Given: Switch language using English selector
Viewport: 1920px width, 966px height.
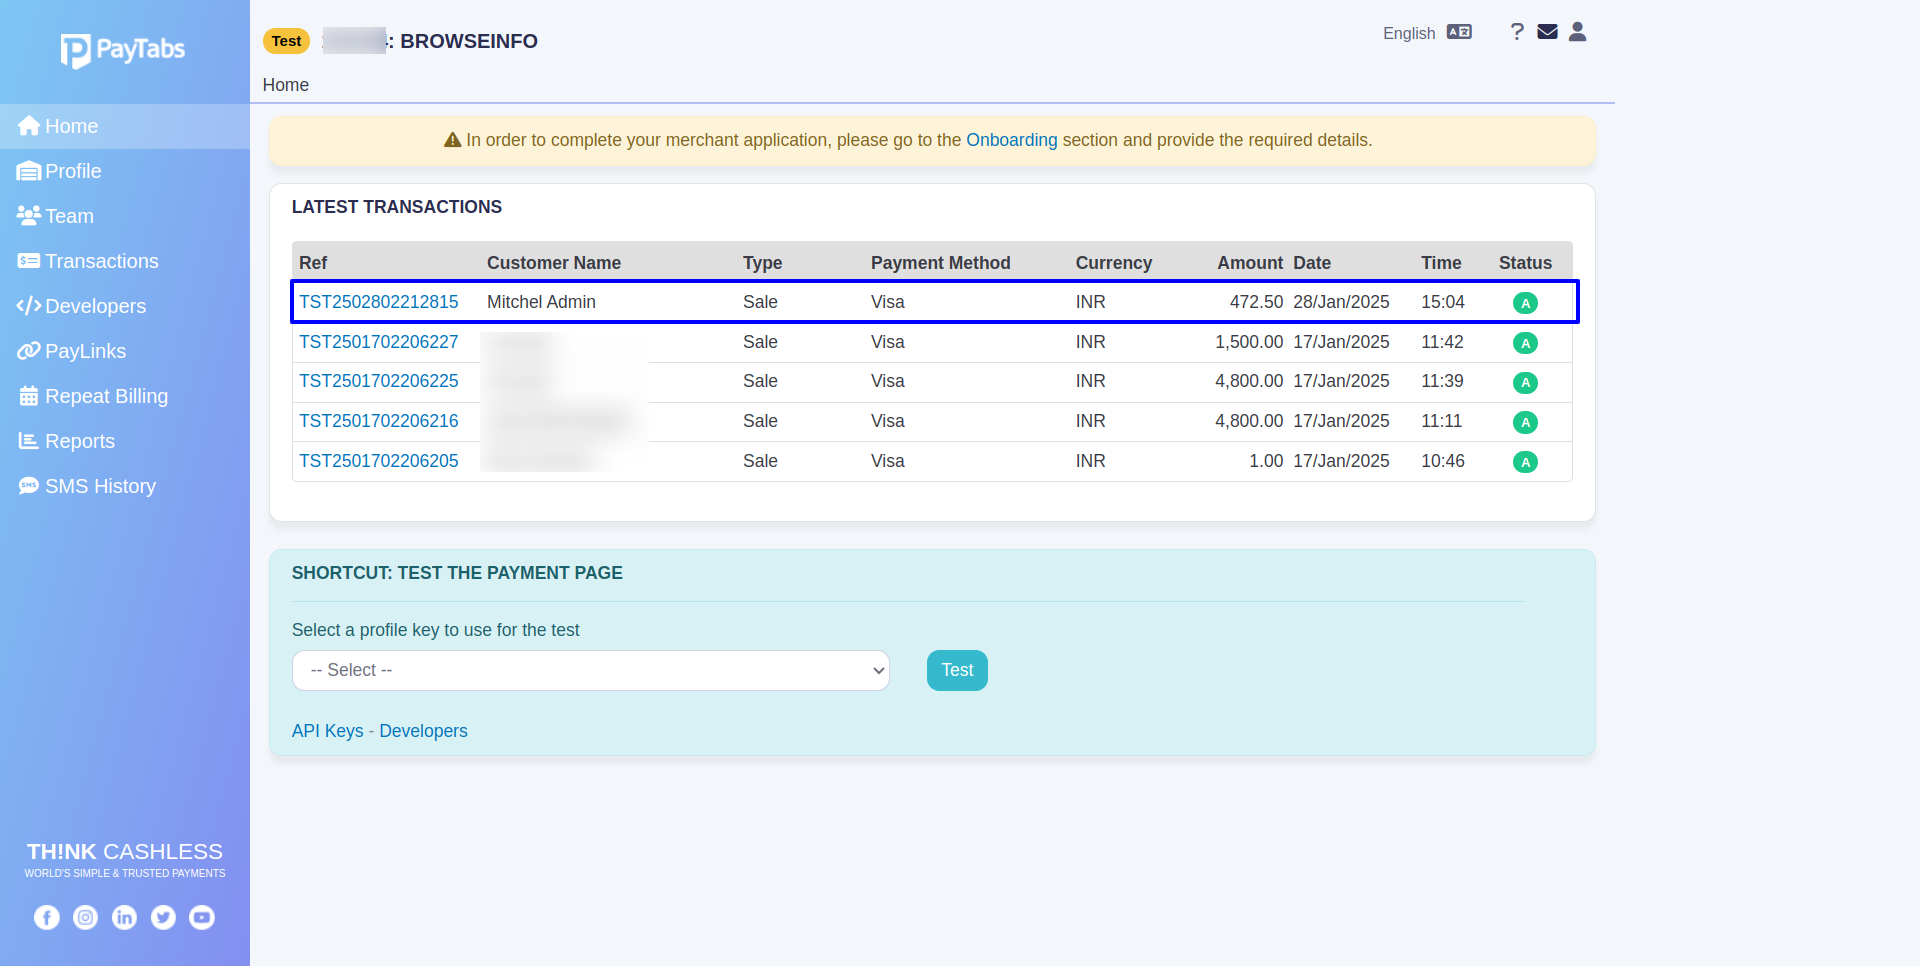Looking at the screenshot, I should (1426, 33).
